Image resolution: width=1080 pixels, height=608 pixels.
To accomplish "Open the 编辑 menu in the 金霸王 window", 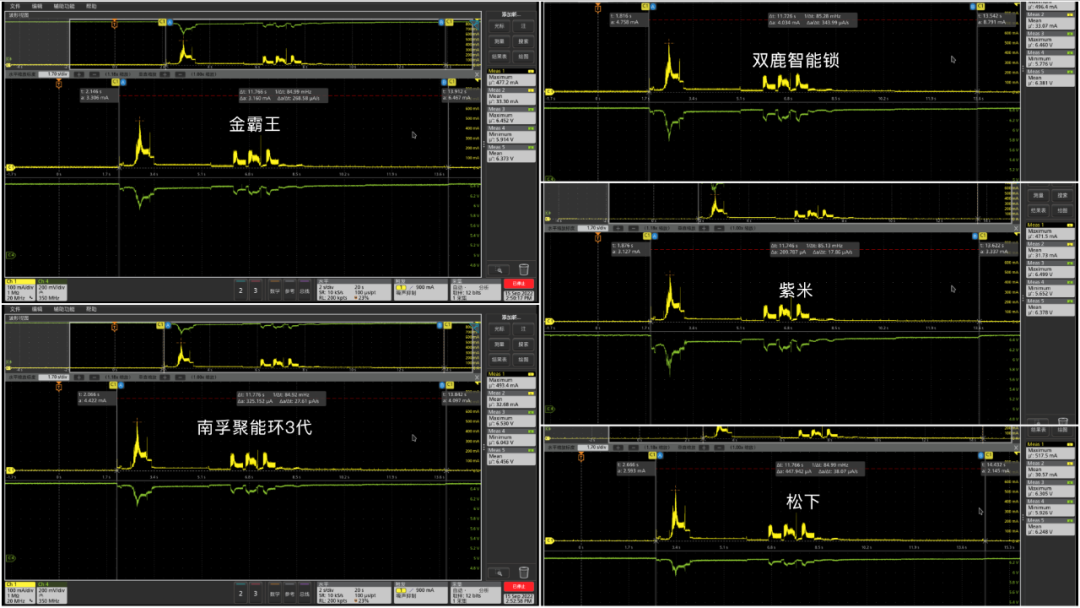I will (37, 6).
